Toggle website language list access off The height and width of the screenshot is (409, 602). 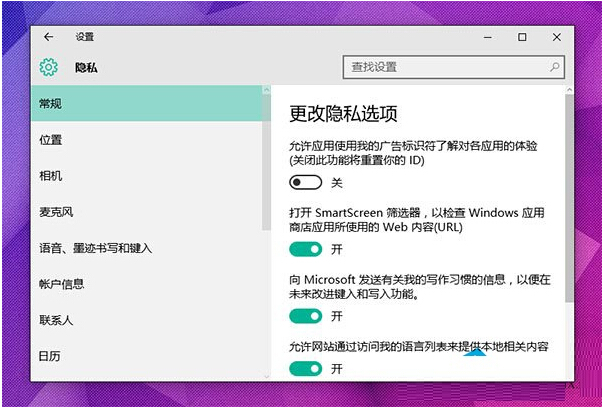point(306,369)
